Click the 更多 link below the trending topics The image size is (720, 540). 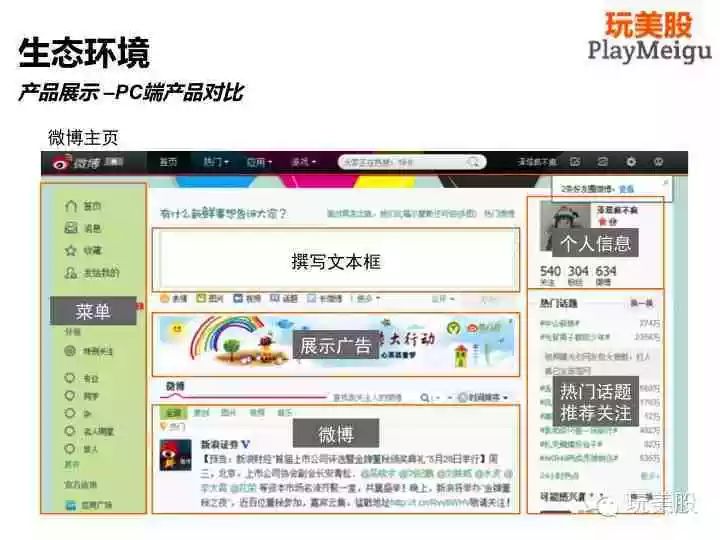coord(649,476)
